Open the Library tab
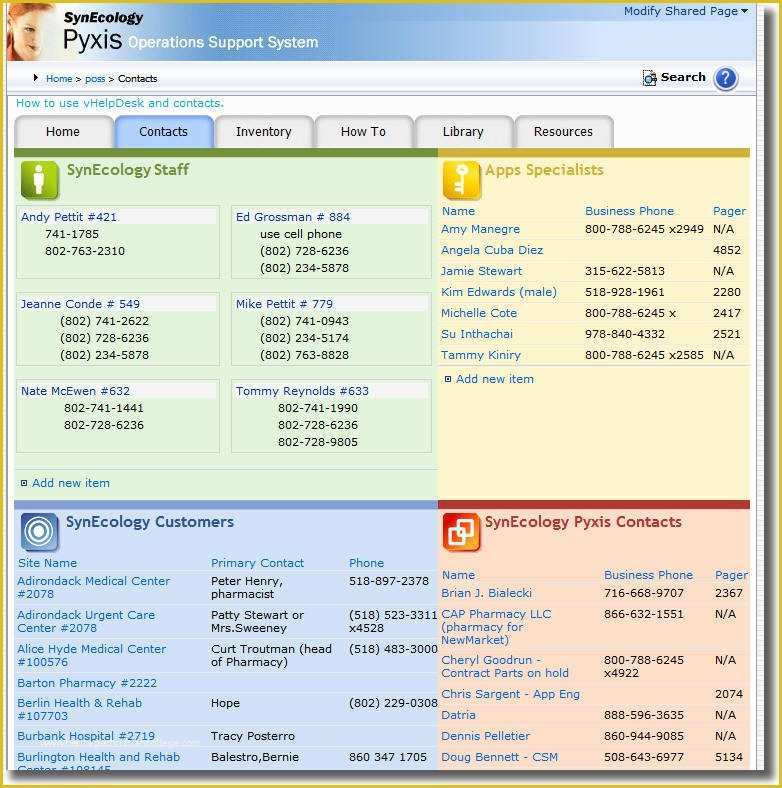The width and height of the screenshot is (782, 788). coord(464,132)
